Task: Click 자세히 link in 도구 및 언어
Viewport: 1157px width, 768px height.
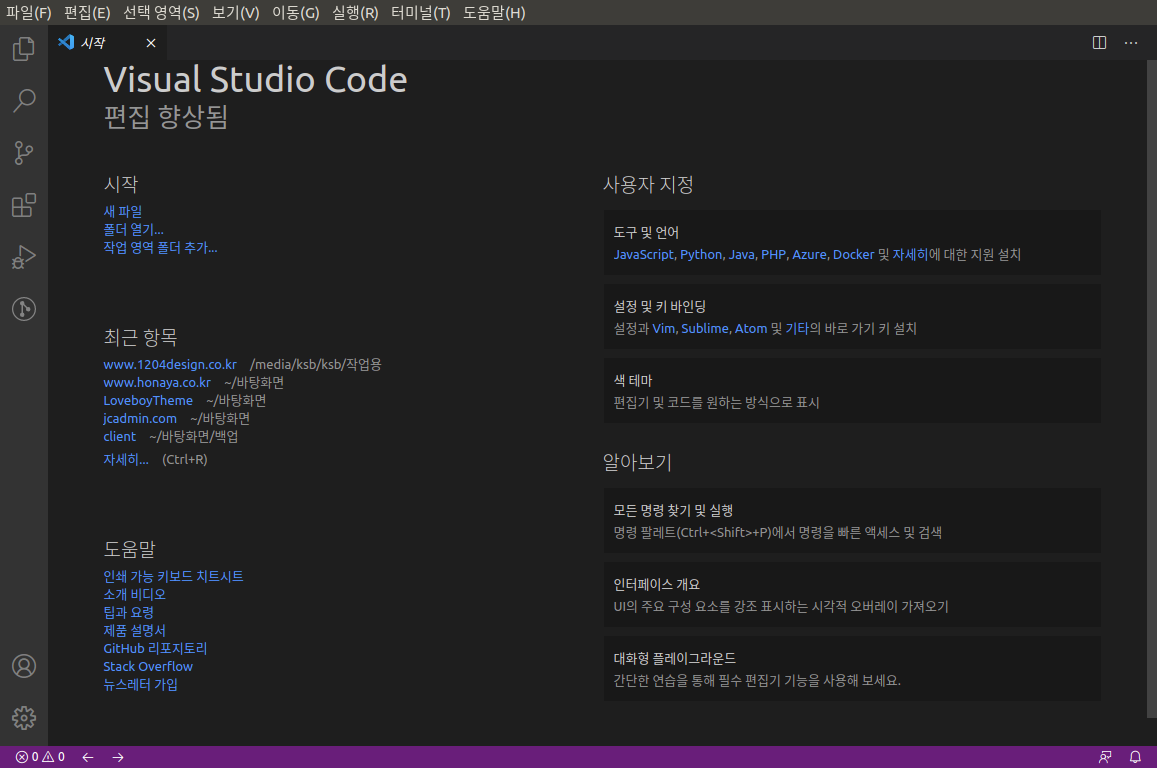Action: 910,255
